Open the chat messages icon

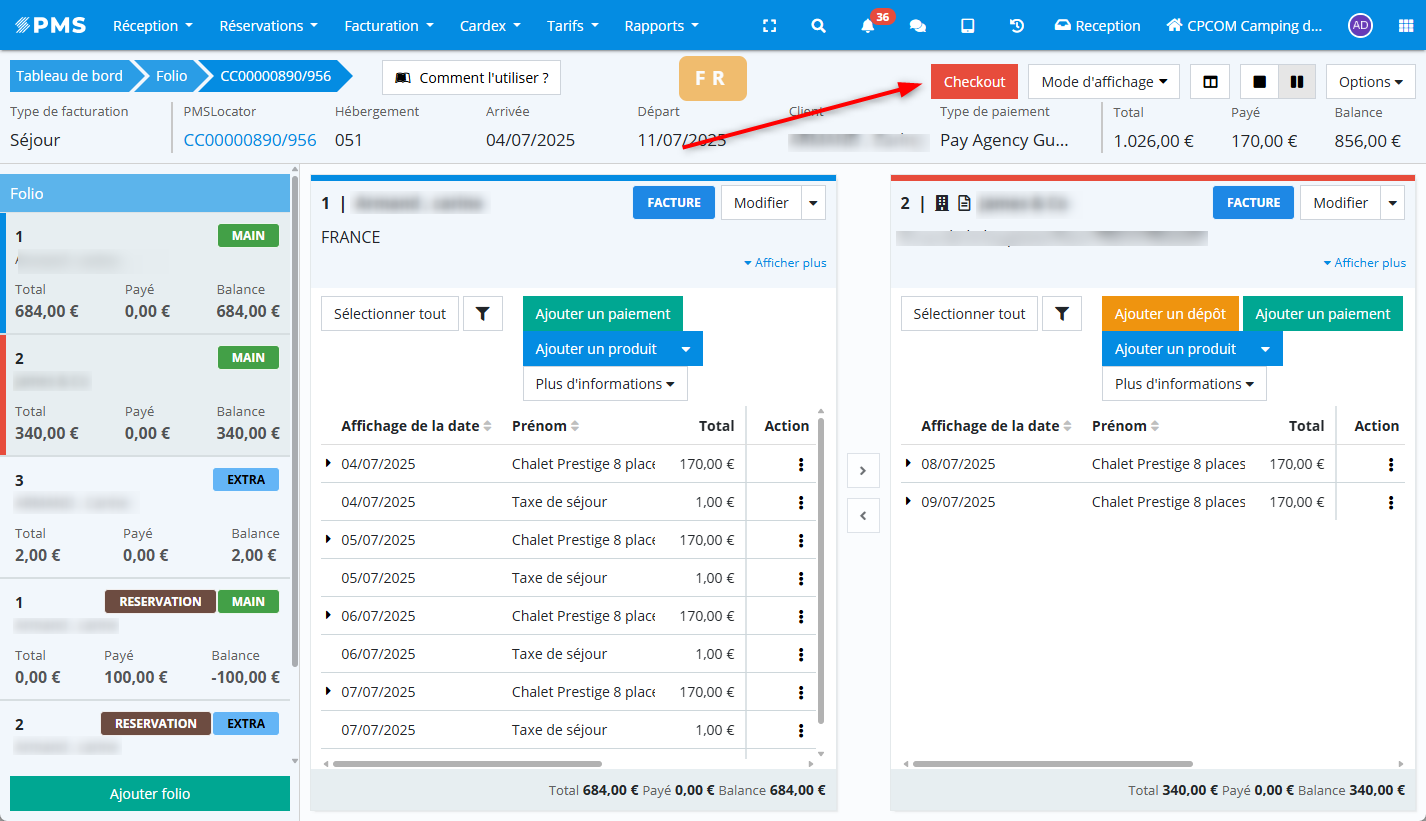[917, 26]
